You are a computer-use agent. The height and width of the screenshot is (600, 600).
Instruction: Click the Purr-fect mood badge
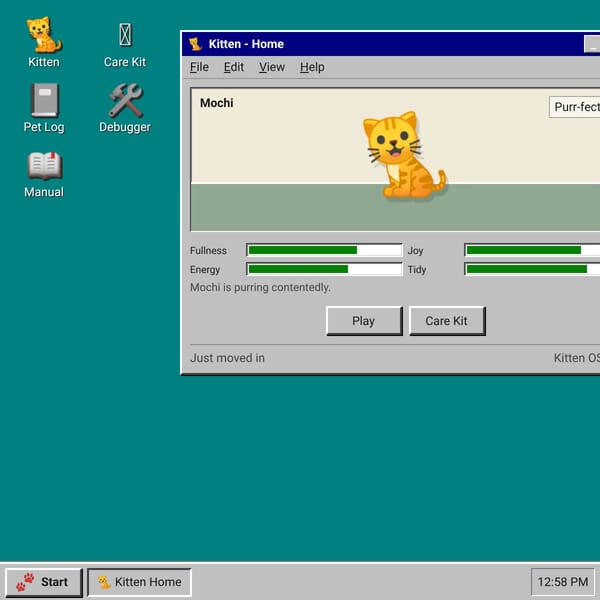coord(575,107)
